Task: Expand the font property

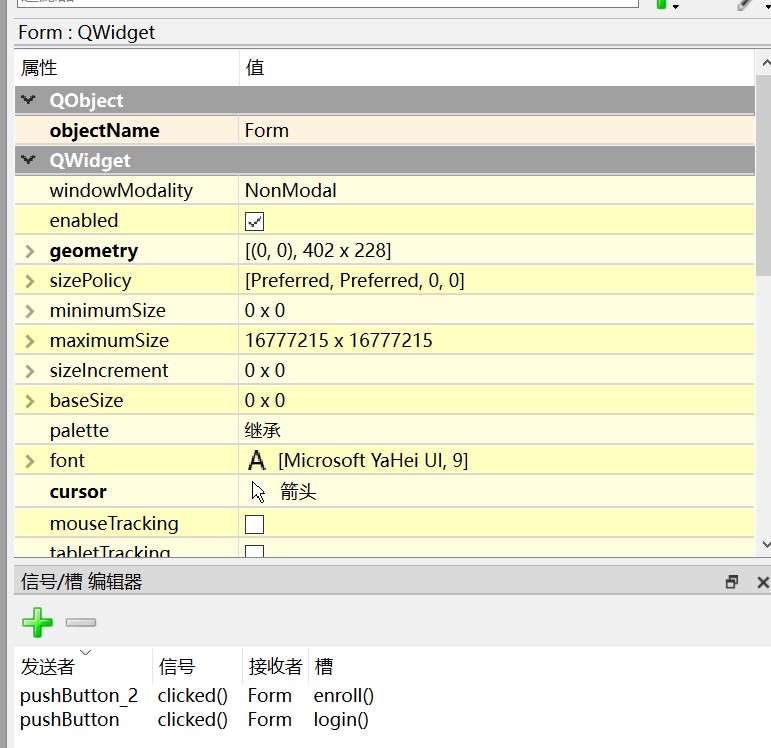Action: tap(30, 461)
